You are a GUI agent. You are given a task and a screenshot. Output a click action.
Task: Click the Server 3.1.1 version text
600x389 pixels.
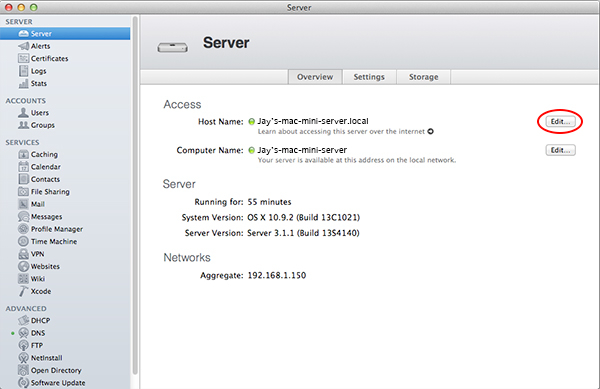coord(303,233)
